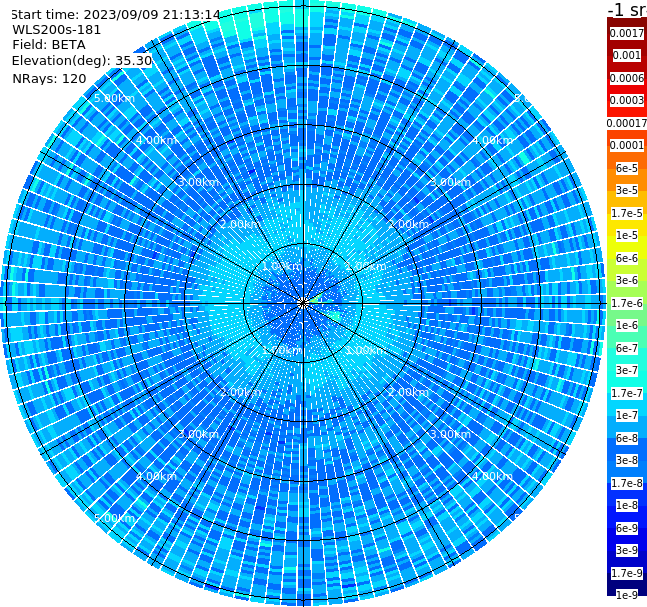
Task: Select the 1.7e-5 colorbar value
Action: pos(627,213)
